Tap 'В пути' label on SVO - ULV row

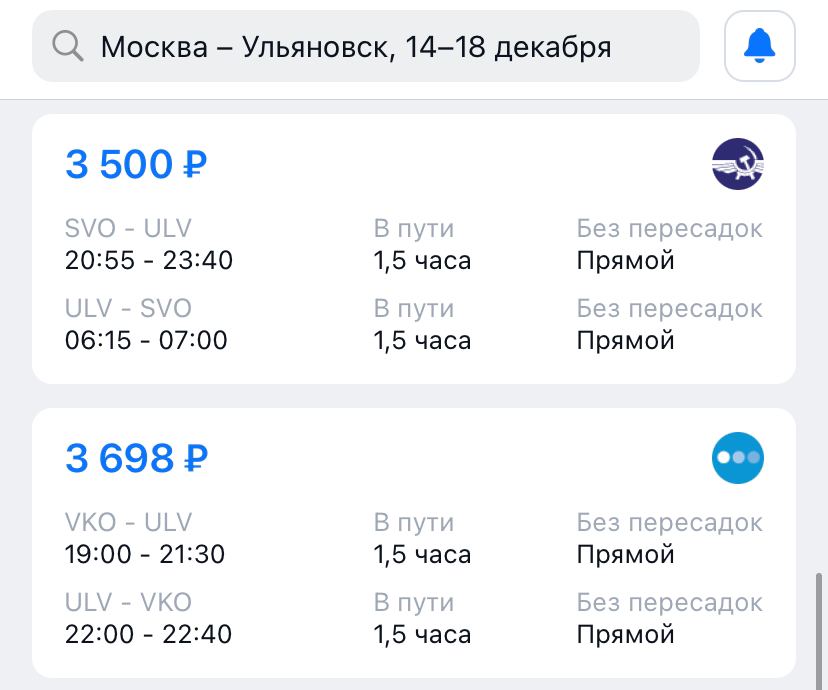point(414,229)
